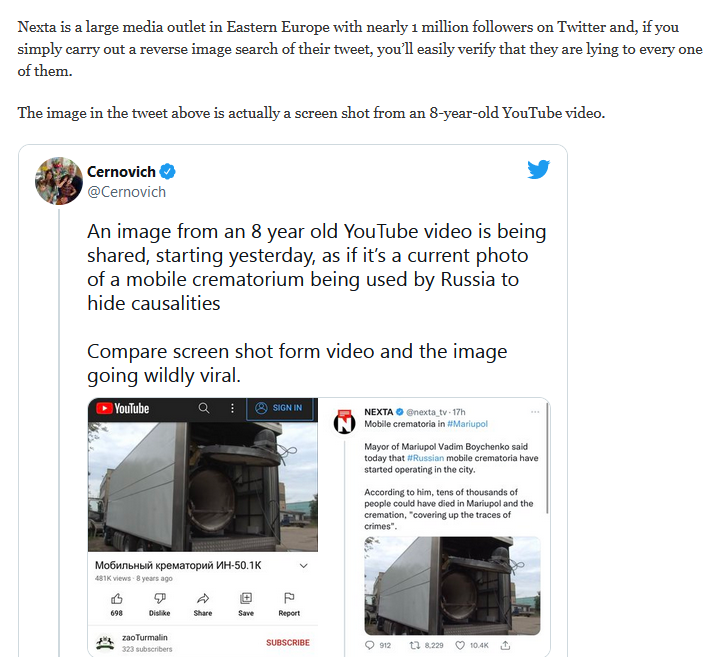
Task: Open the @Cernovich profile handle
Action: 127,192
